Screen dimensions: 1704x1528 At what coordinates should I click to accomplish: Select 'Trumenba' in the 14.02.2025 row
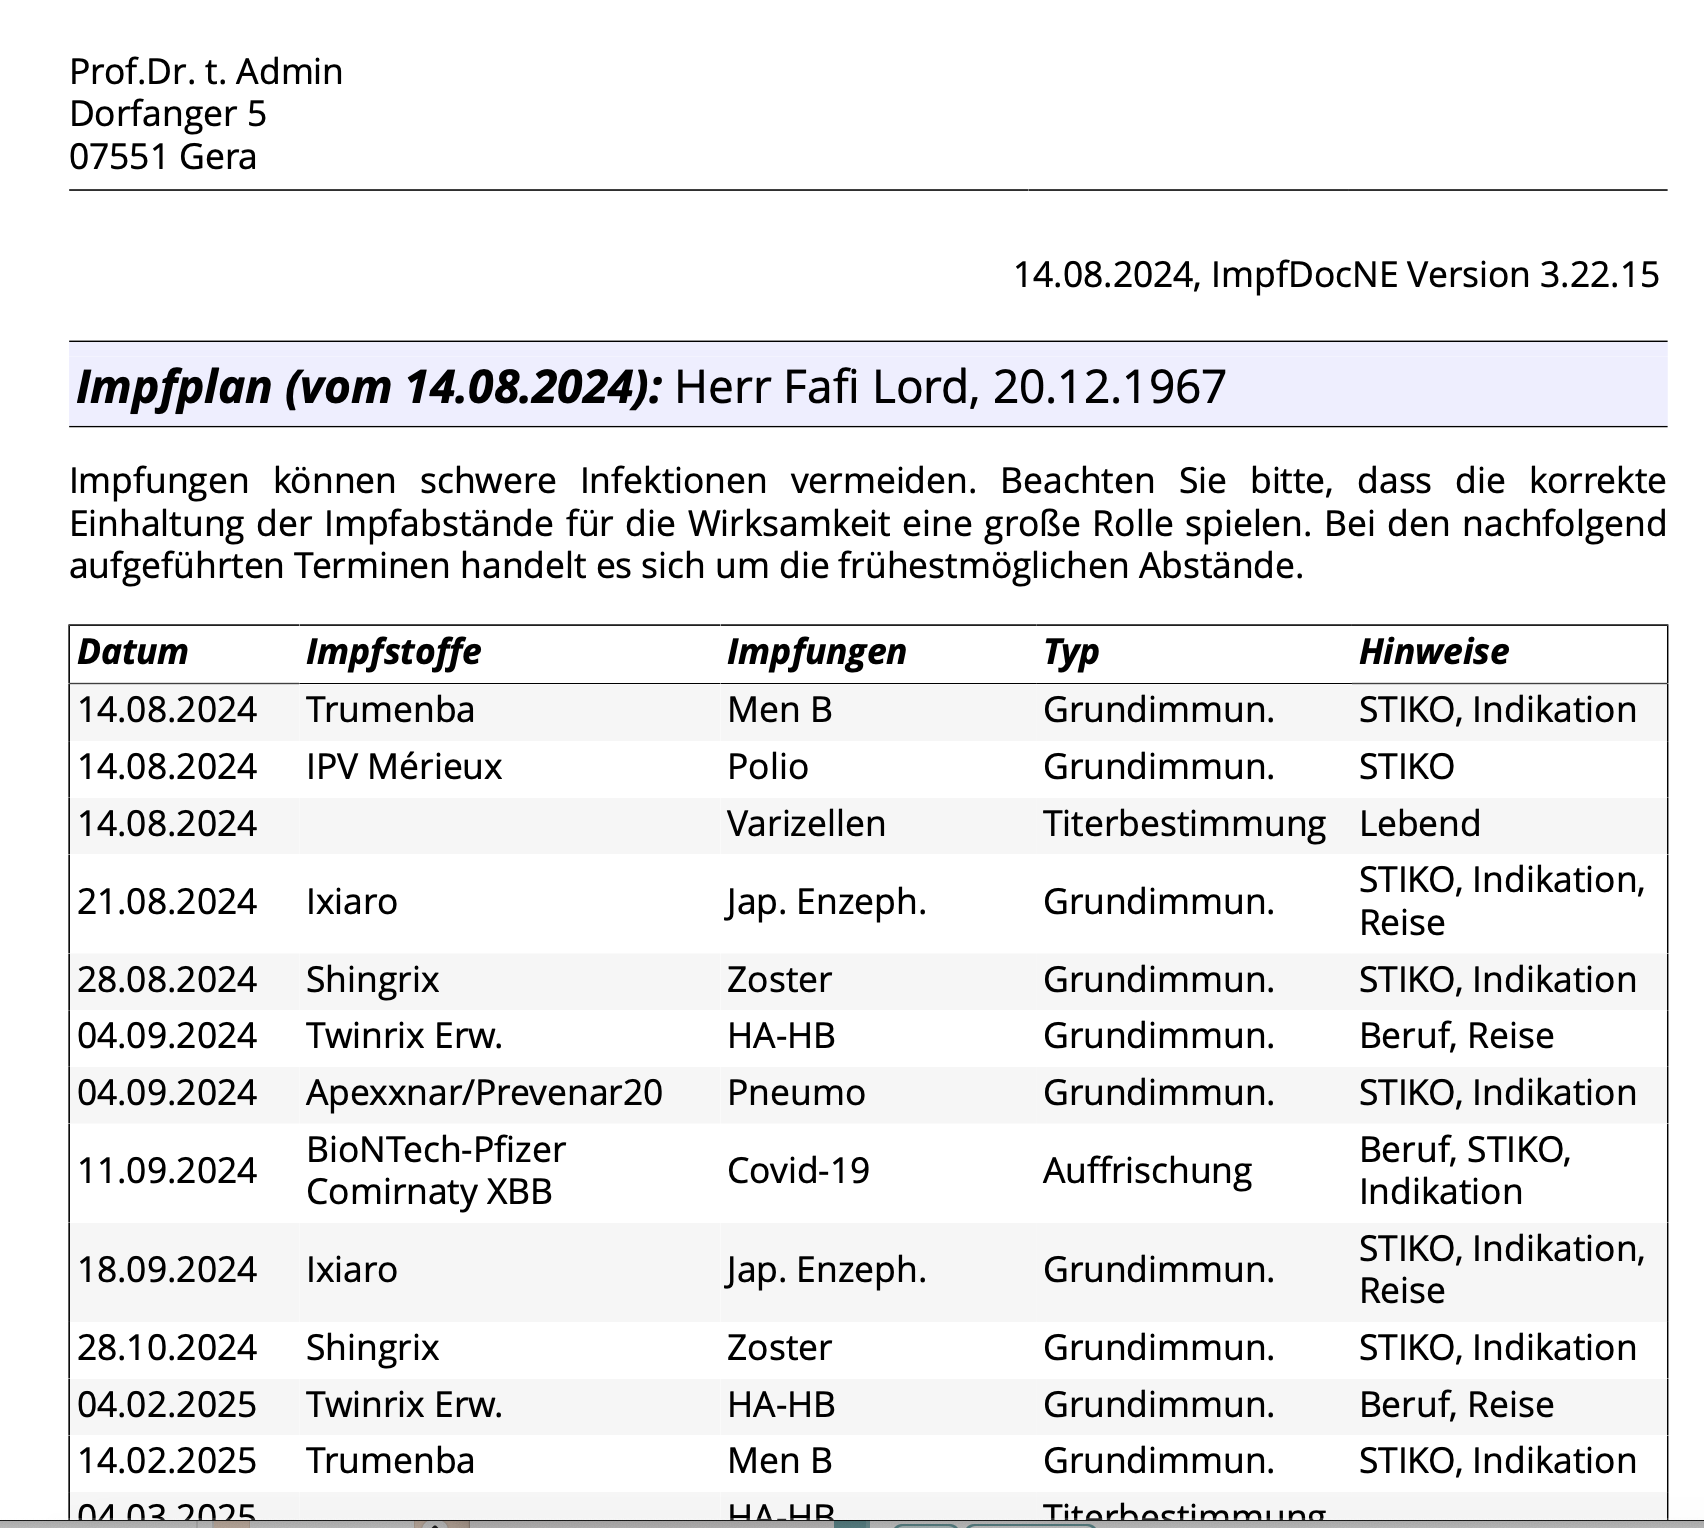(390, 1461)
